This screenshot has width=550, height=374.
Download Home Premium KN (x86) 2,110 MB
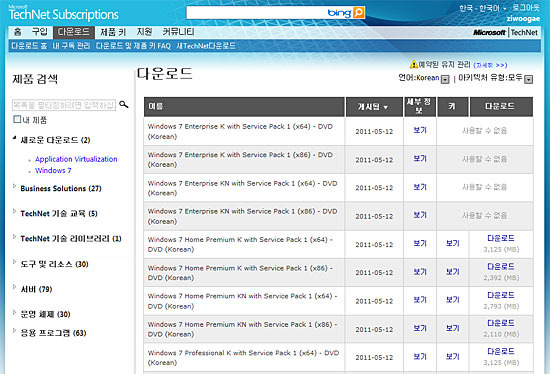[x=501, y=323]
